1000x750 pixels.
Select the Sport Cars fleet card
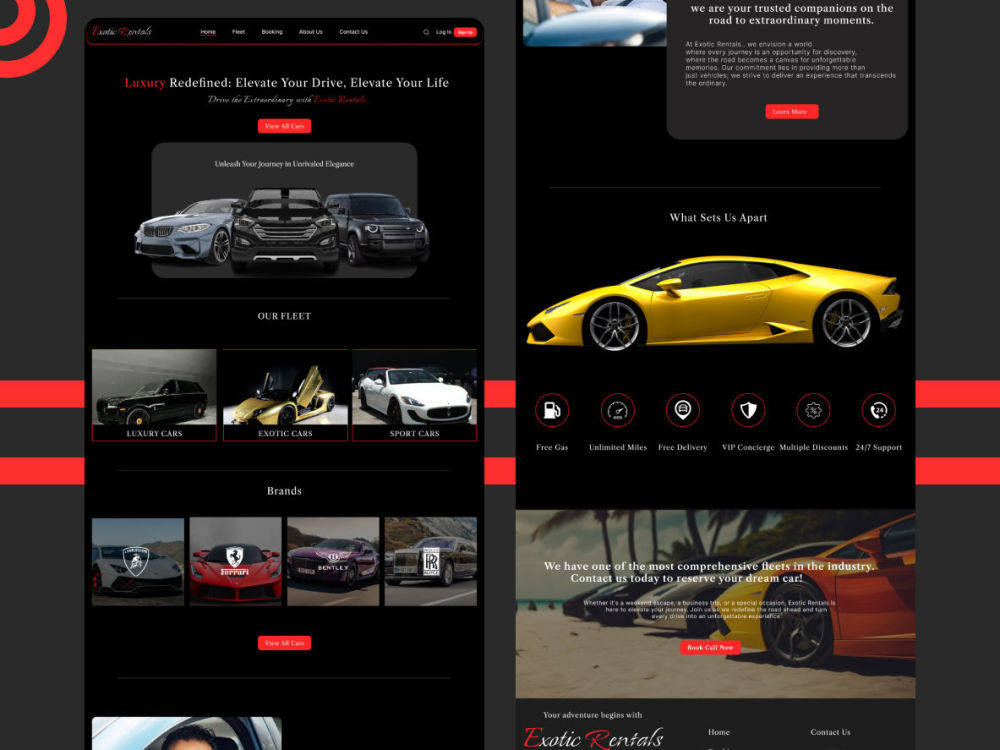coord(415,395)
